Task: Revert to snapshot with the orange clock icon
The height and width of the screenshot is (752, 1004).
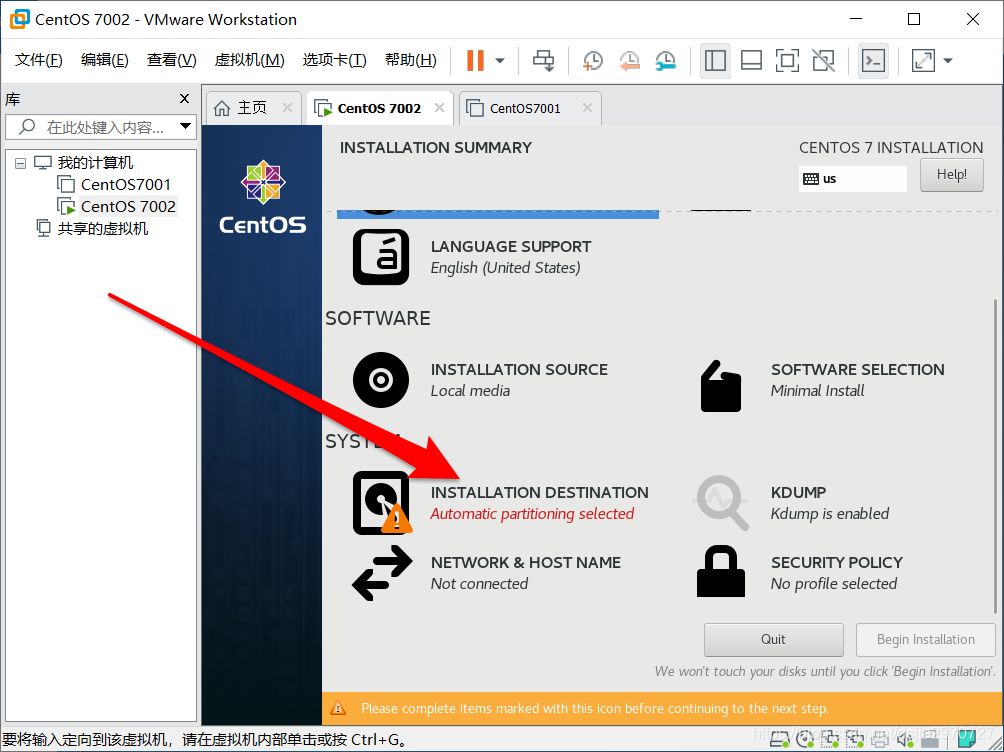Action: coord(629,61)
